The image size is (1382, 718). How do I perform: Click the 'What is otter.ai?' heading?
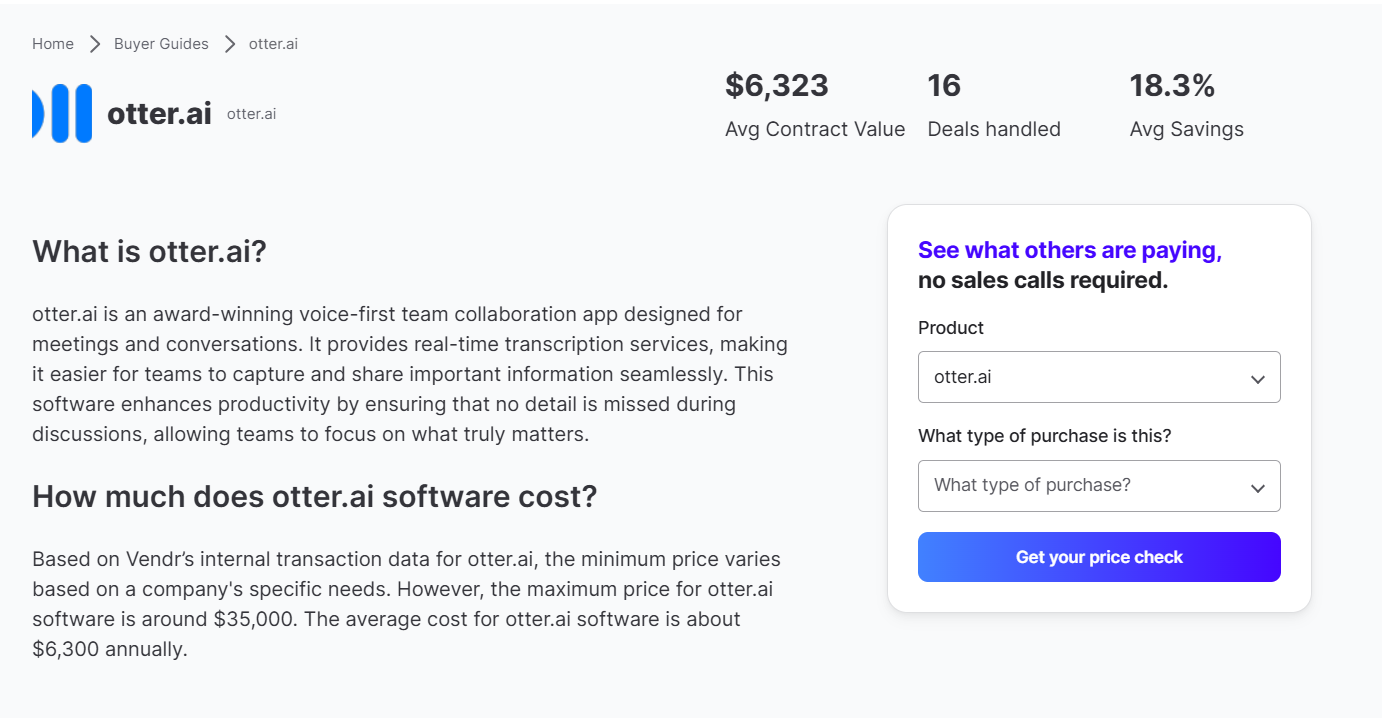click(x=149, y=251)
